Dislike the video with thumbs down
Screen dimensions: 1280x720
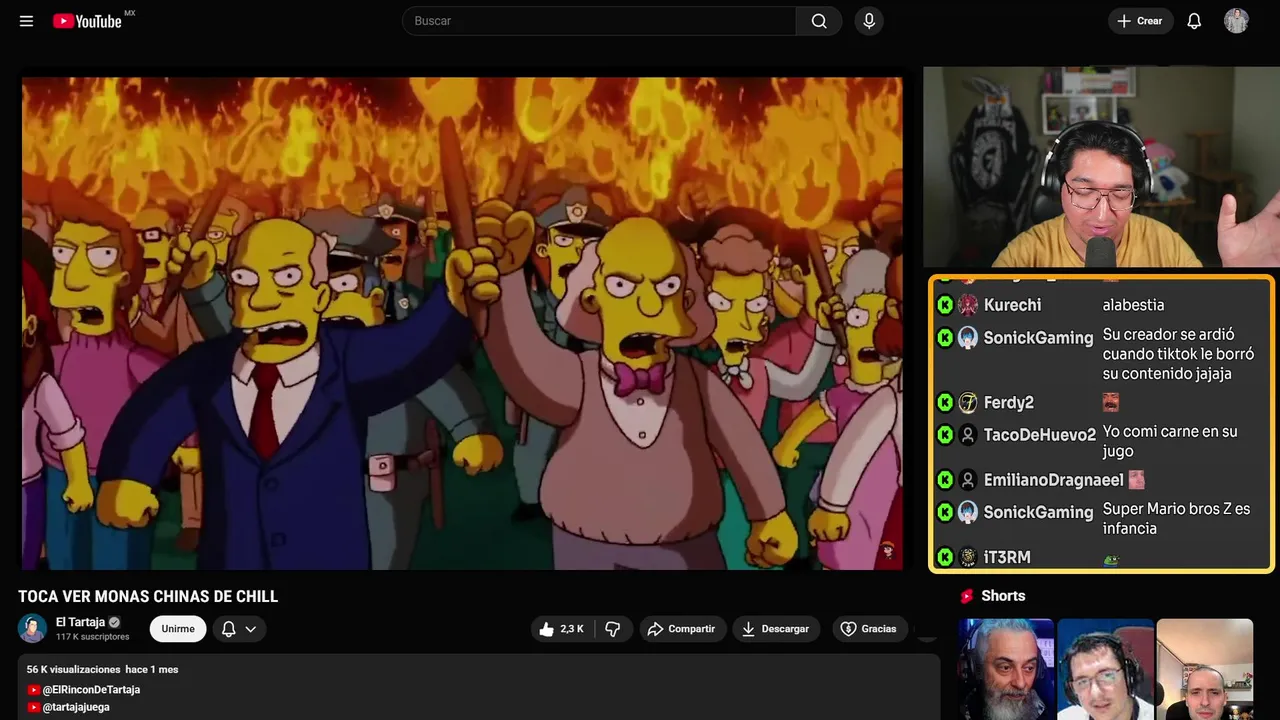click(613, 629)
